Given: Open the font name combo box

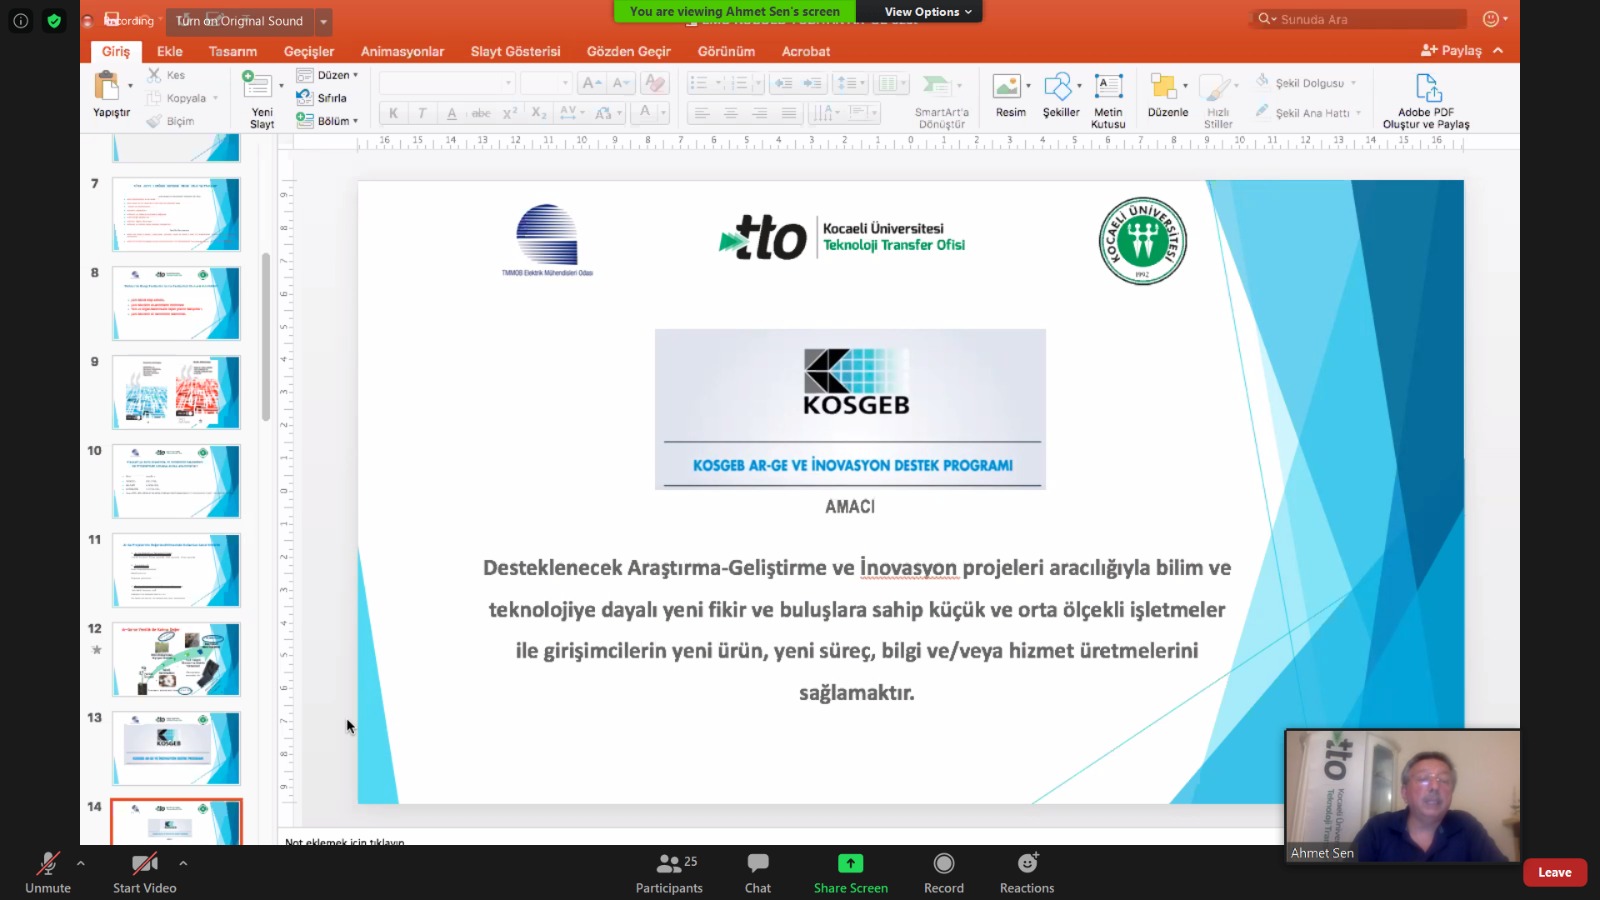Looking at the screenshot, I should [x=447, y=83].
